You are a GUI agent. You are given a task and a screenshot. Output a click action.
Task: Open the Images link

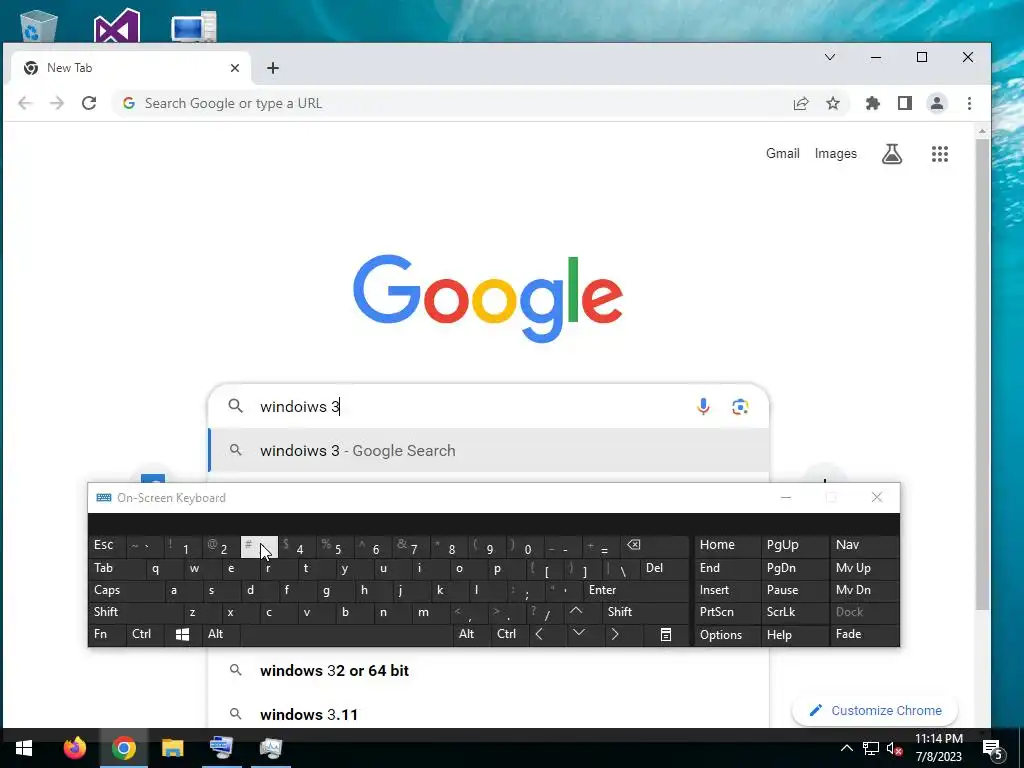(x=835, y=153)
